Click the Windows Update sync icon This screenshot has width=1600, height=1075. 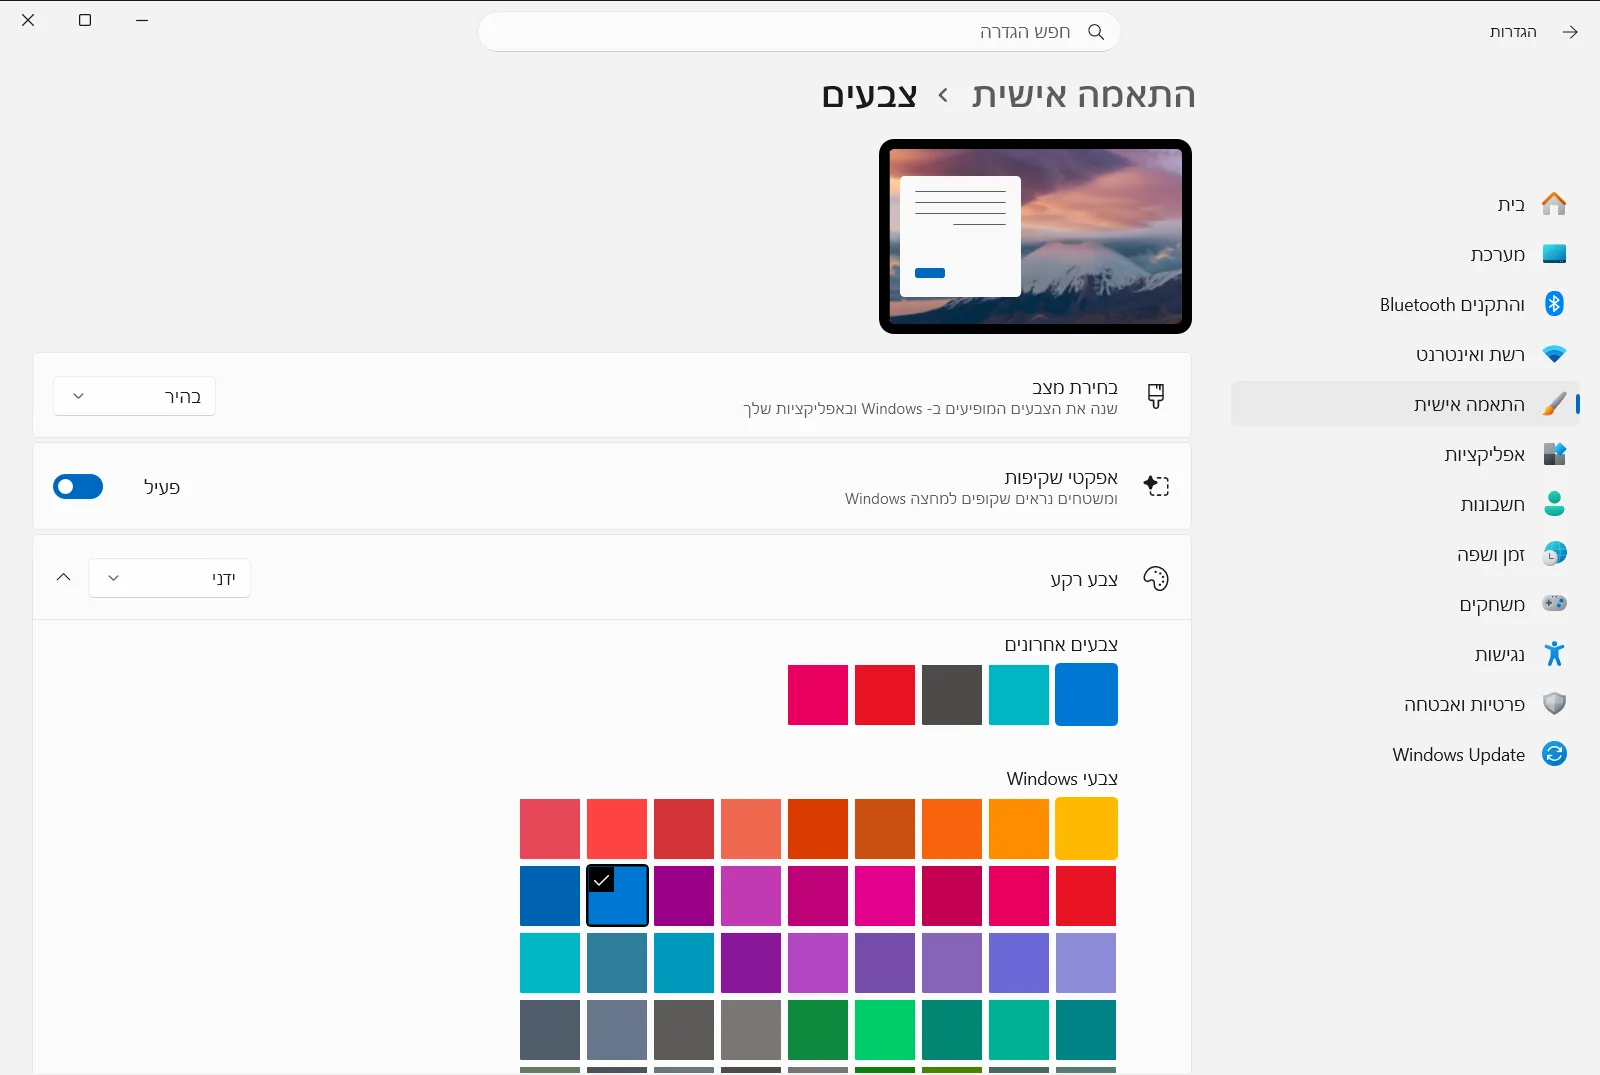(1554, 754)
